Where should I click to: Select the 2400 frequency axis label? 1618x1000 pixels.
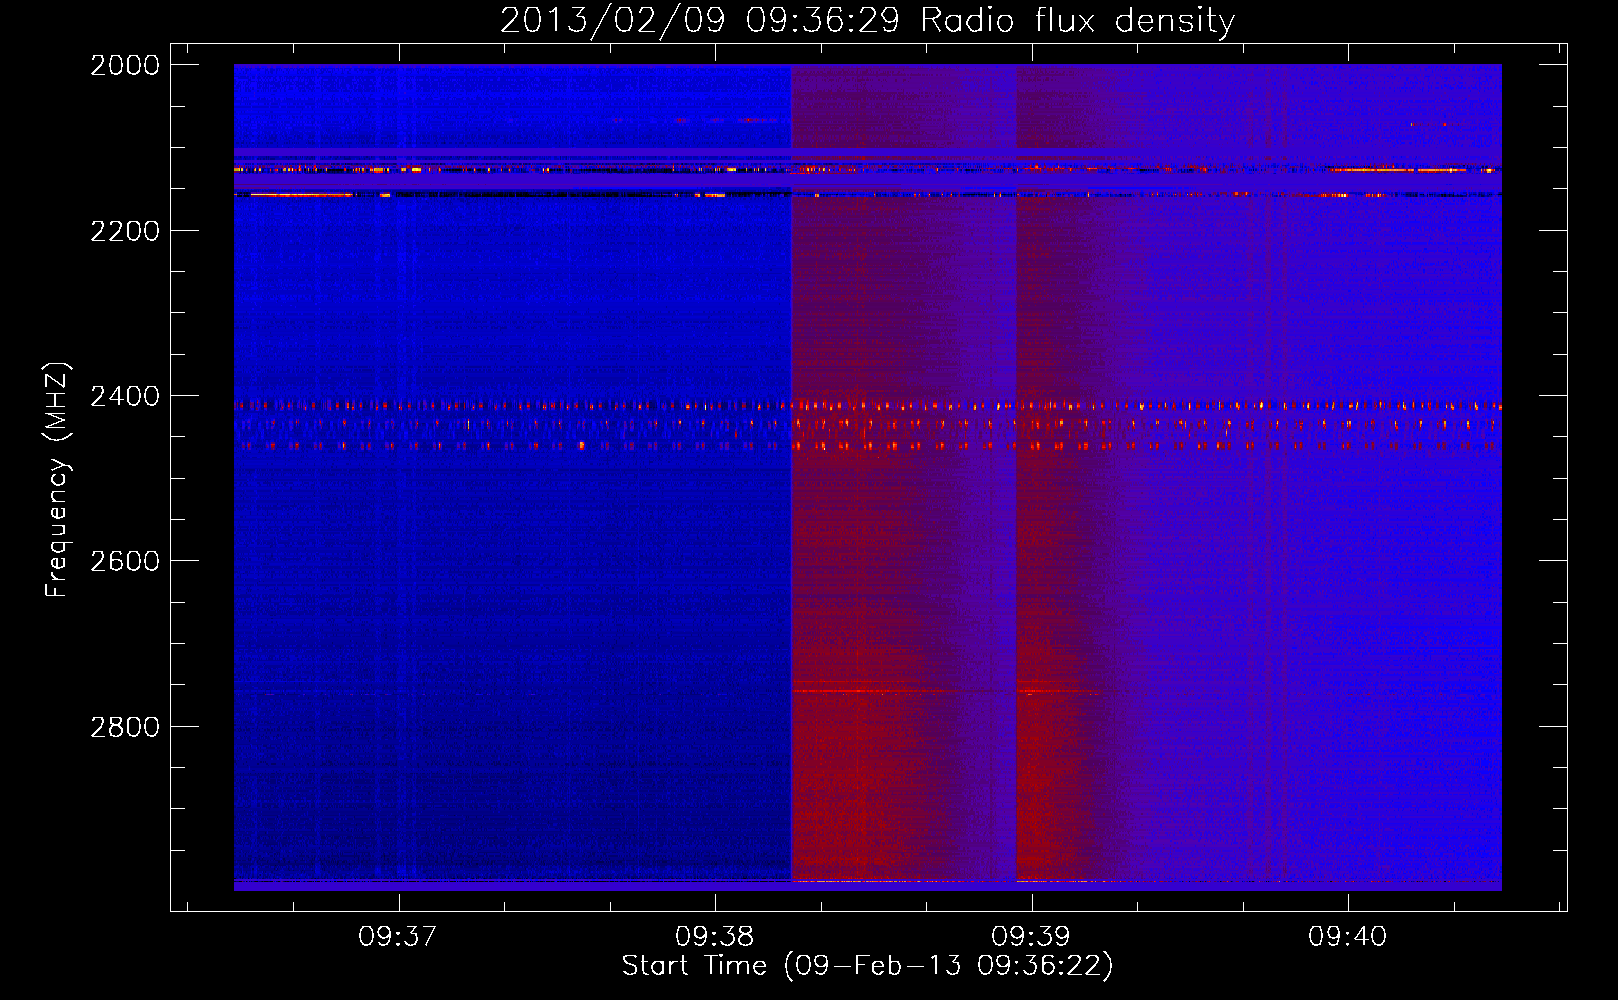click(x=125, y=397)
